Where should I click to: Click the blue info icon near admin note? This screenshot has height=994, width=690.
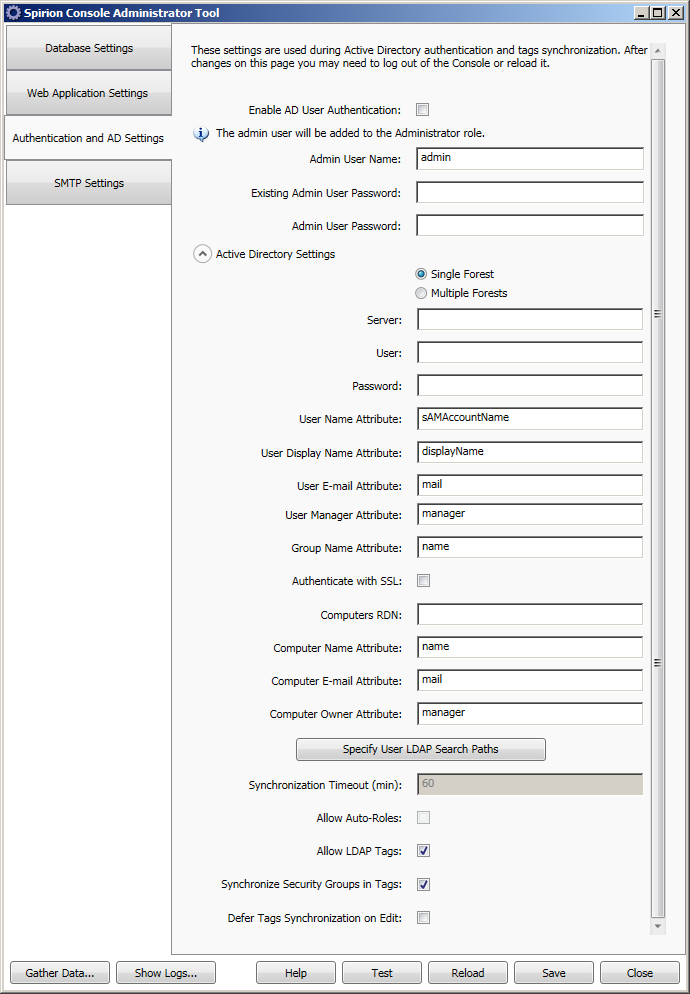coord(201,133)
